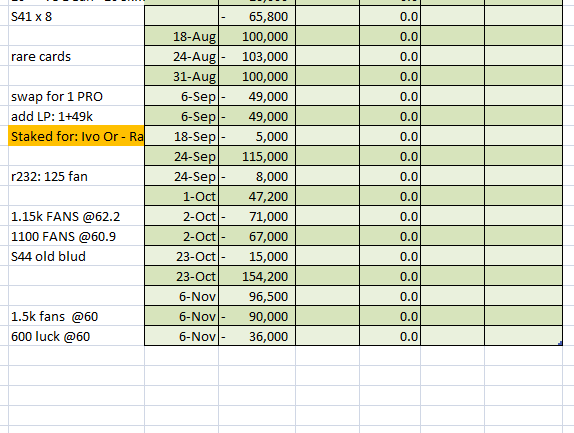This screenshot has height=433, width=574.
Task: Click the 65,800 amount cell
Action: (257, 16)
